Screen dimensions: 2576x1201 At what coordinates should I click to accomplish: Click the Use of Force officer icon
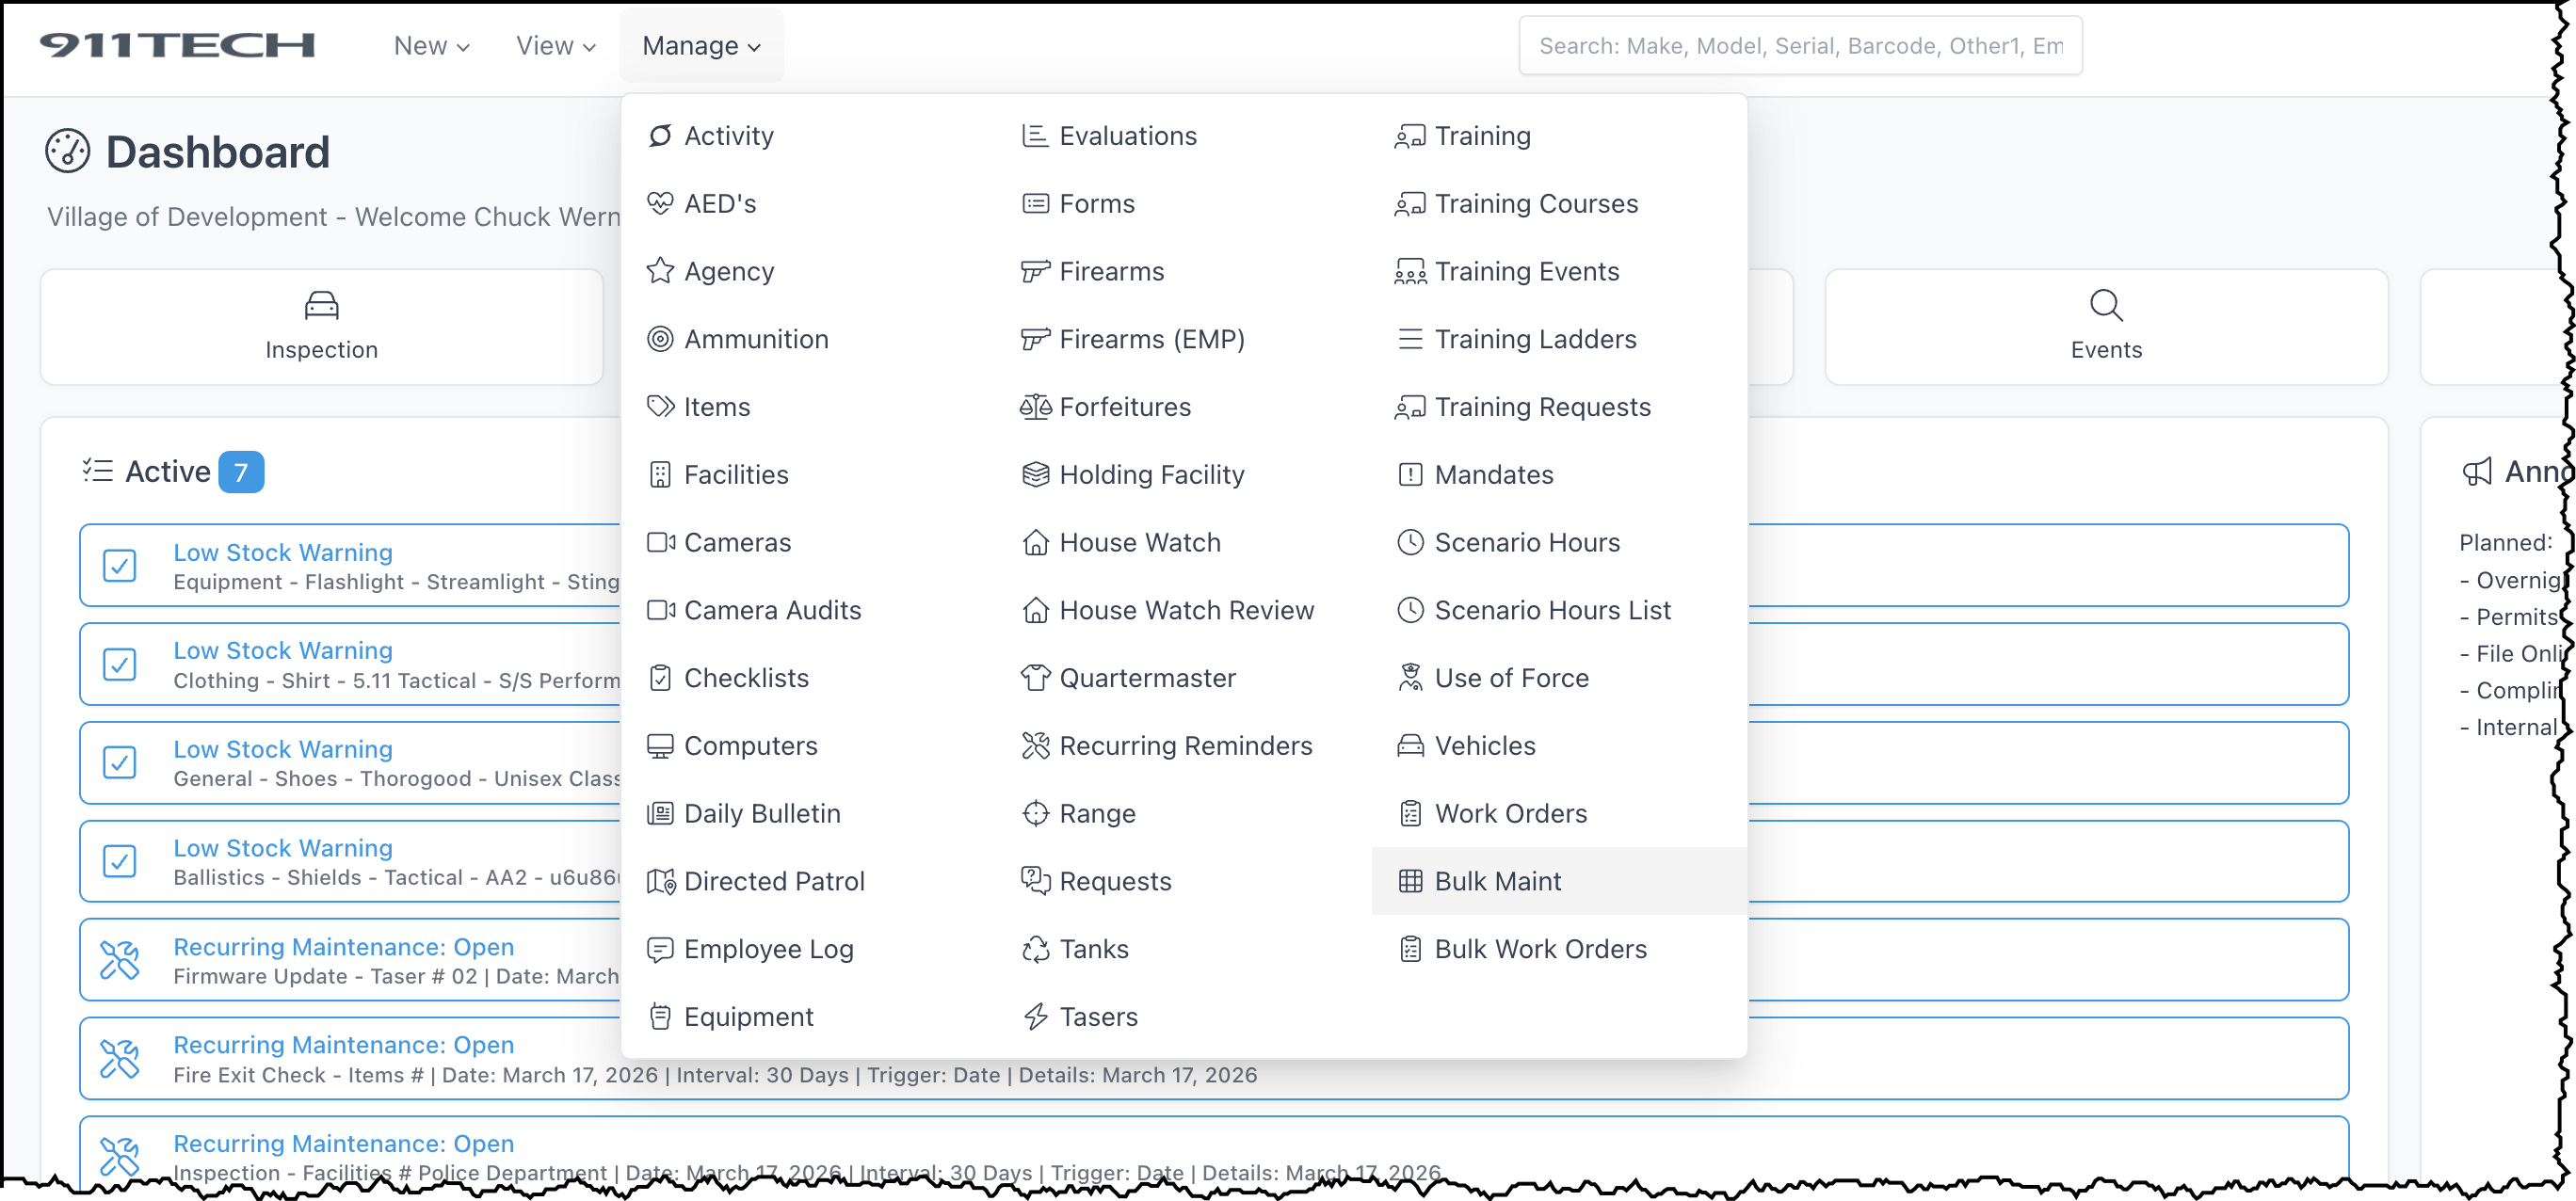[1410, 678]
